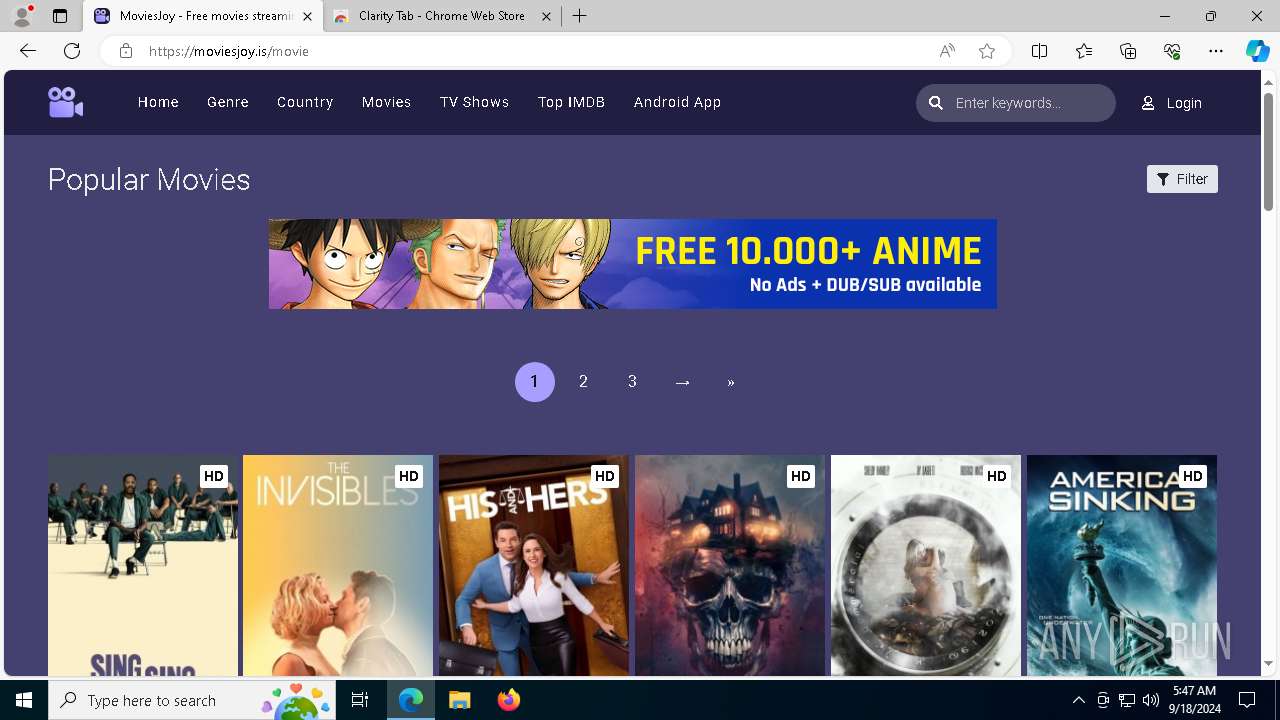Open Sing Sing movie poster
Screen dimensions: 1280x720
143,566
